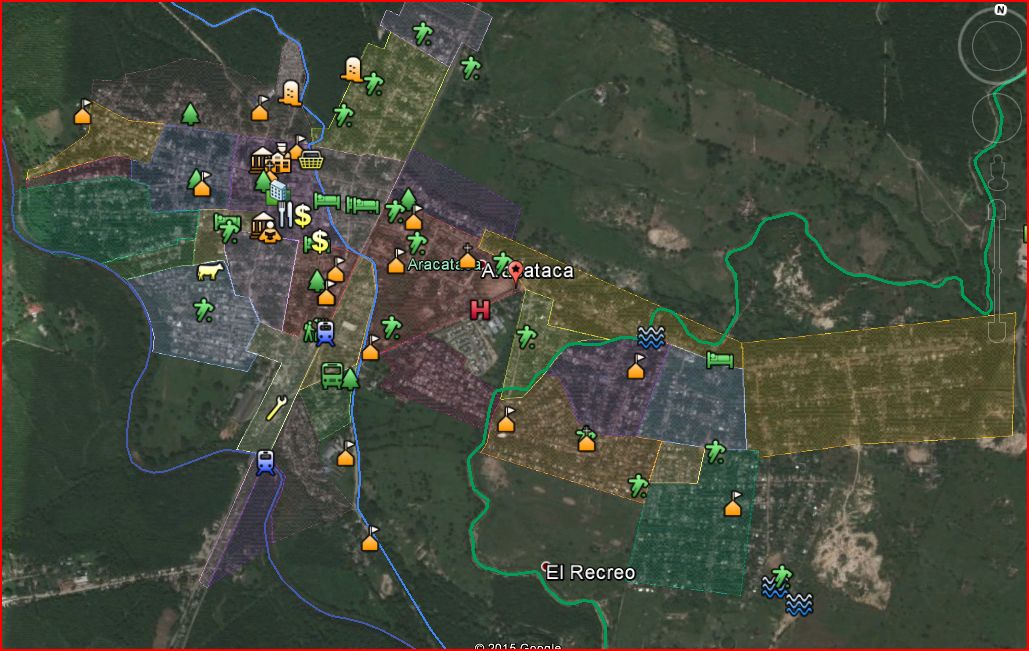Click the green bus station icon
The width and height of the screenshot is (1029, 651).
(x=332, y=375)
